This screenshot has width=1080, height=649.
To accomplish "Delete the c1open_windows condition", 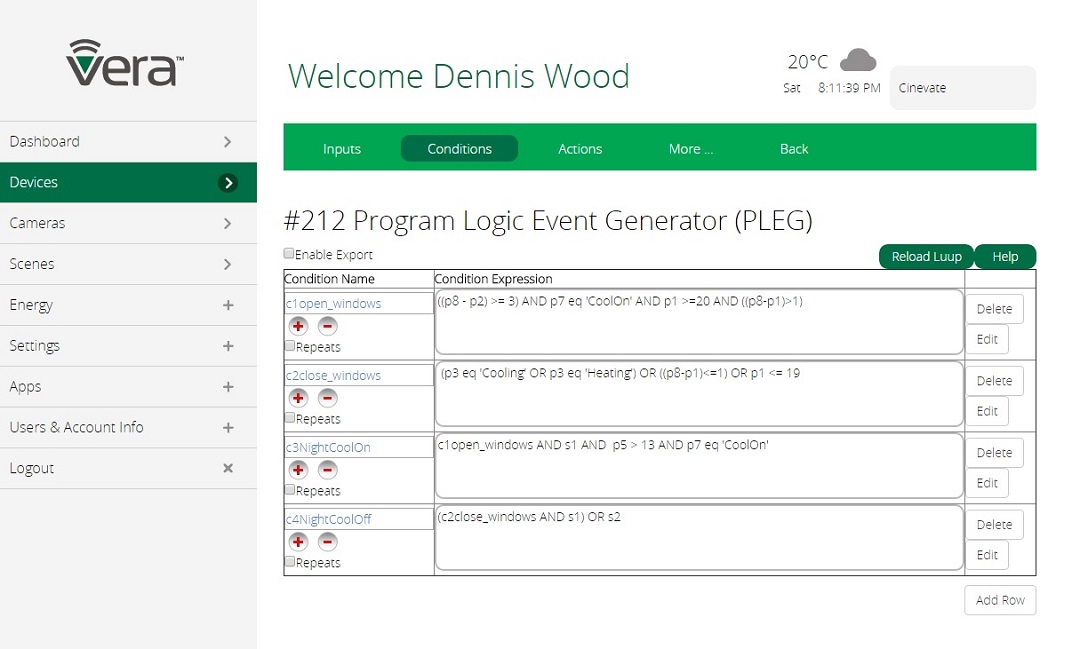I will click(994, 309).
